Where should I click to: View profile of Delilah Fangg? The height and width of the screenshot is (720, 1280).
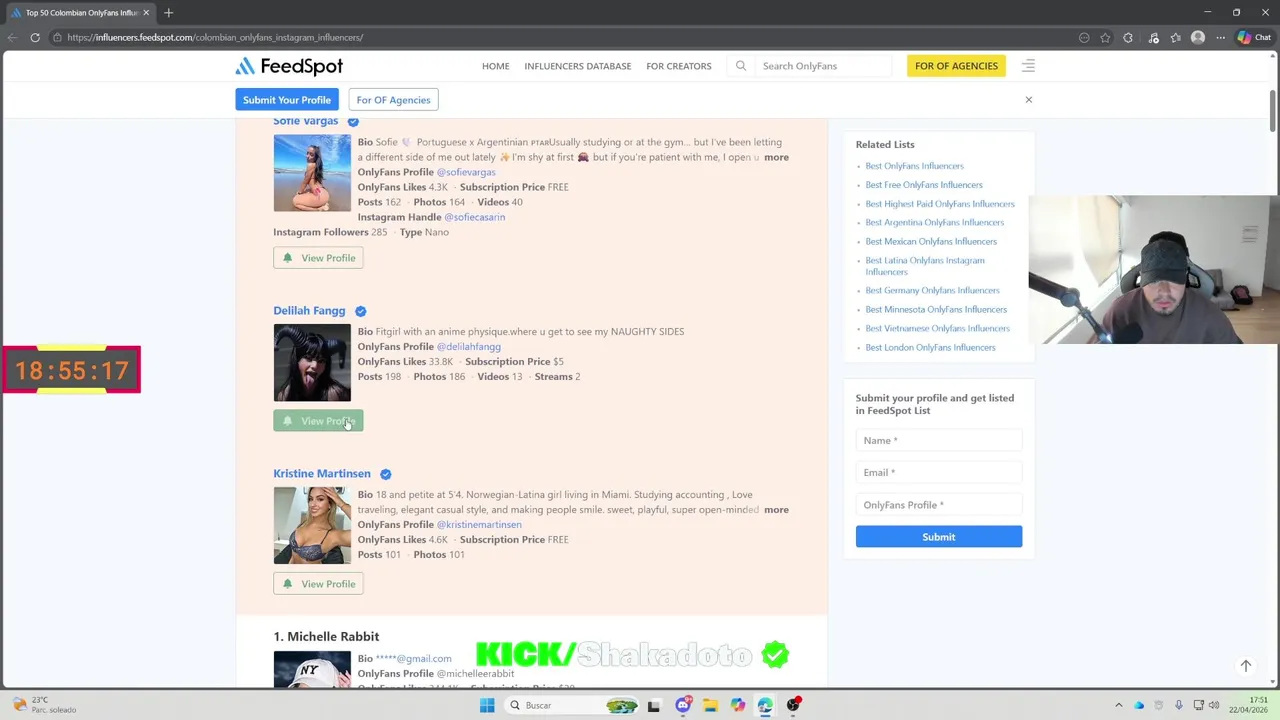point(318,421)
